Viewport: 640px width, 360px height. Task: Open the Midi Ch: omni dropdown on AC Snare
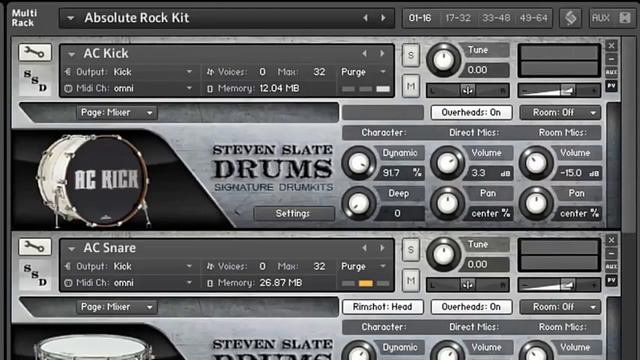click(129, 282)
